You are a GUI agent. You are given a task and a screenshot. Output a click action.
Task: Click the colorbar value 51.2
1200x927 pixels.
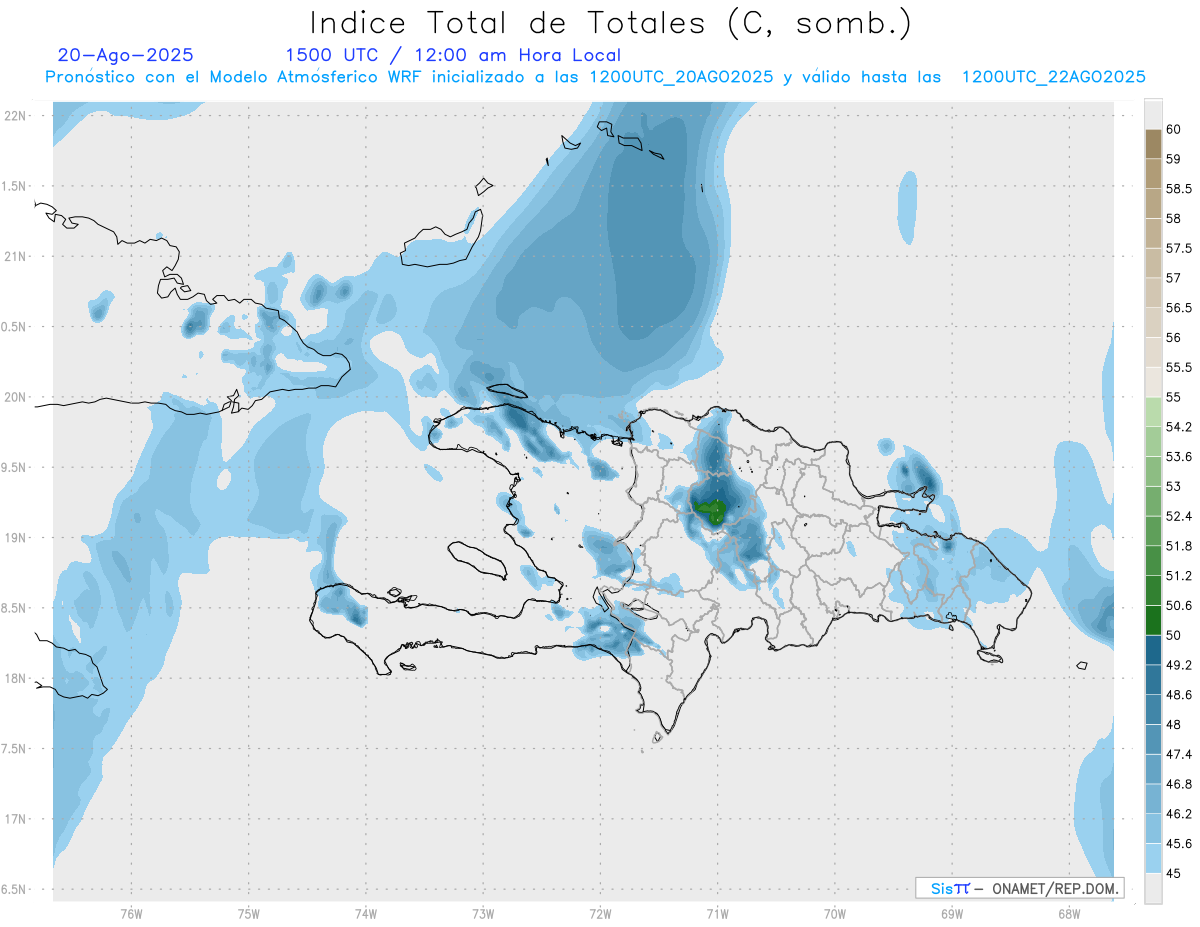[1179, 576]
